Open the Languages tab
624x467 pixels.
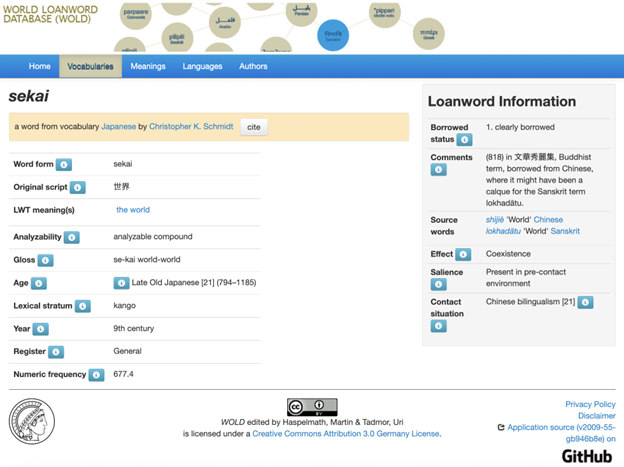coord(202,66)
